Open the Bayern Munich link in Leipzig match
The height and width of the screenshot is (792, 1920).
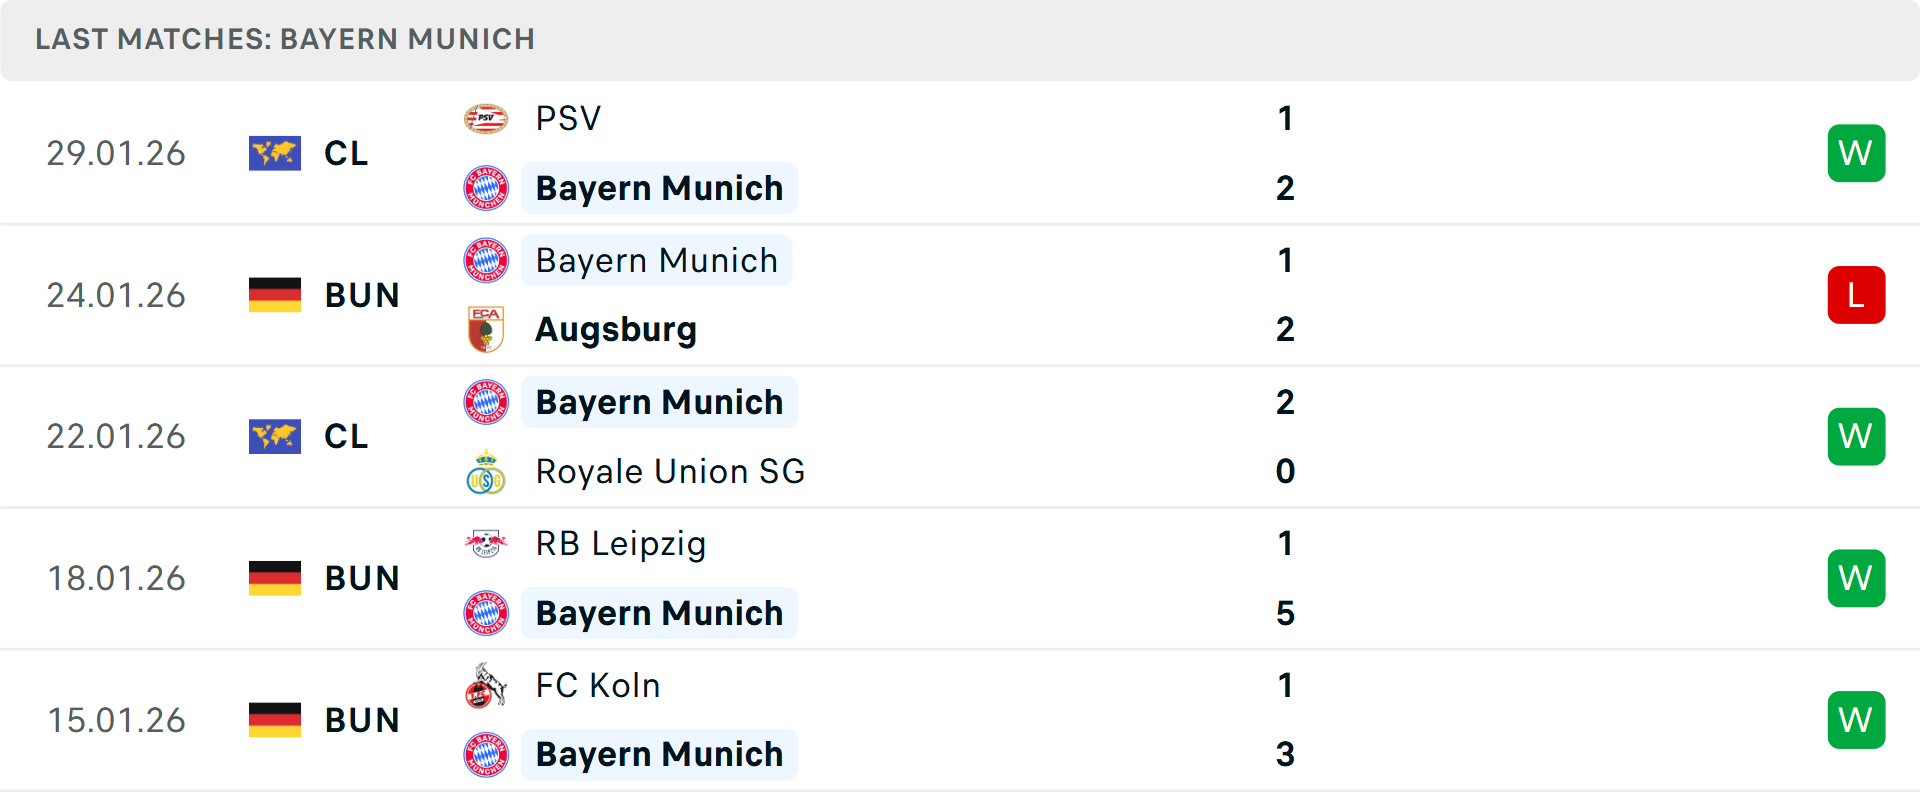coord(659,612)
